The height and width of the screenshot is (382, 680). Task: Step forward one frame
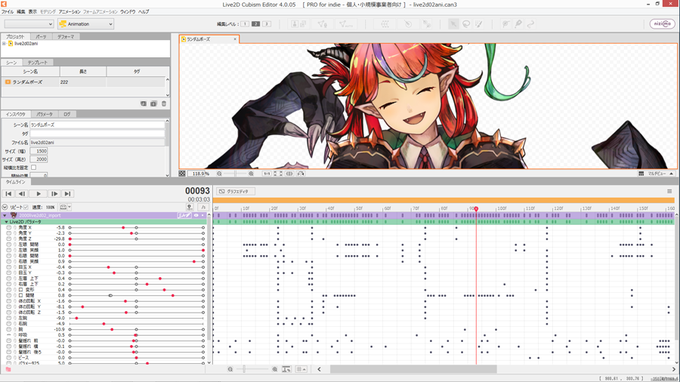click(54, 194)
